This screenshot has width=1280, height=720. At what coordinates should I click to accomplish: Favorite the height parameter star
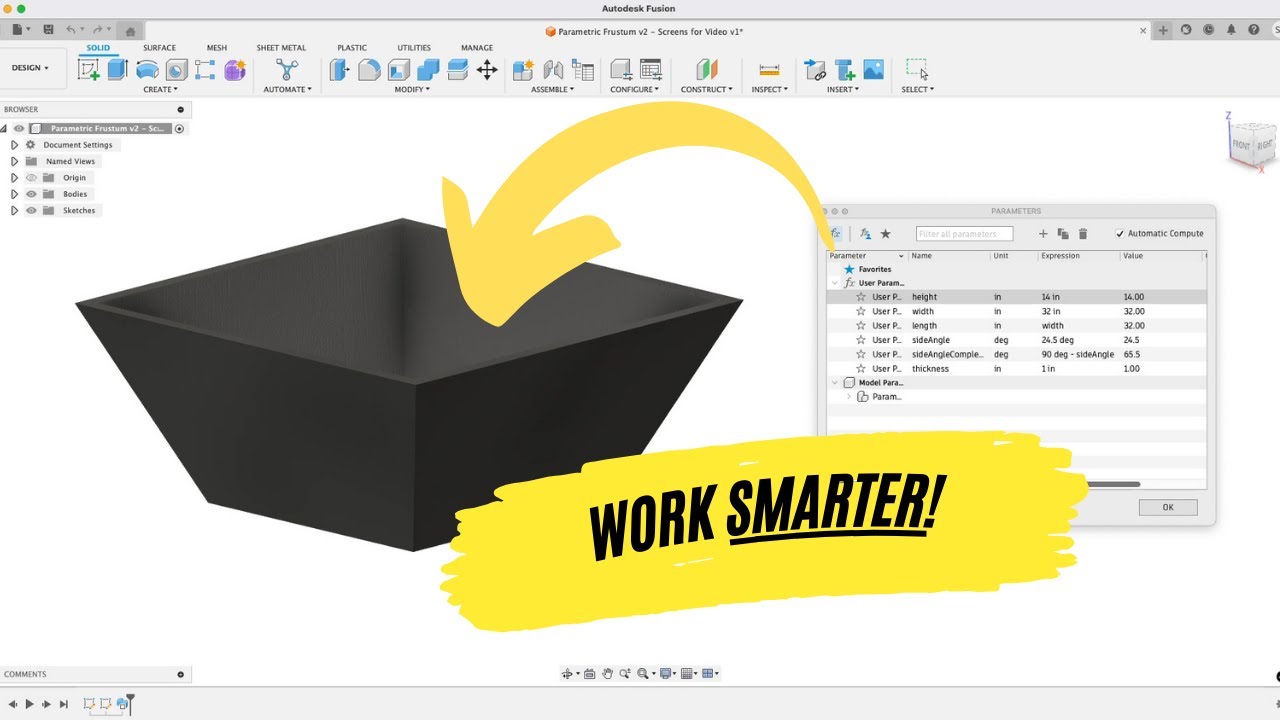(x=861, y=297)
